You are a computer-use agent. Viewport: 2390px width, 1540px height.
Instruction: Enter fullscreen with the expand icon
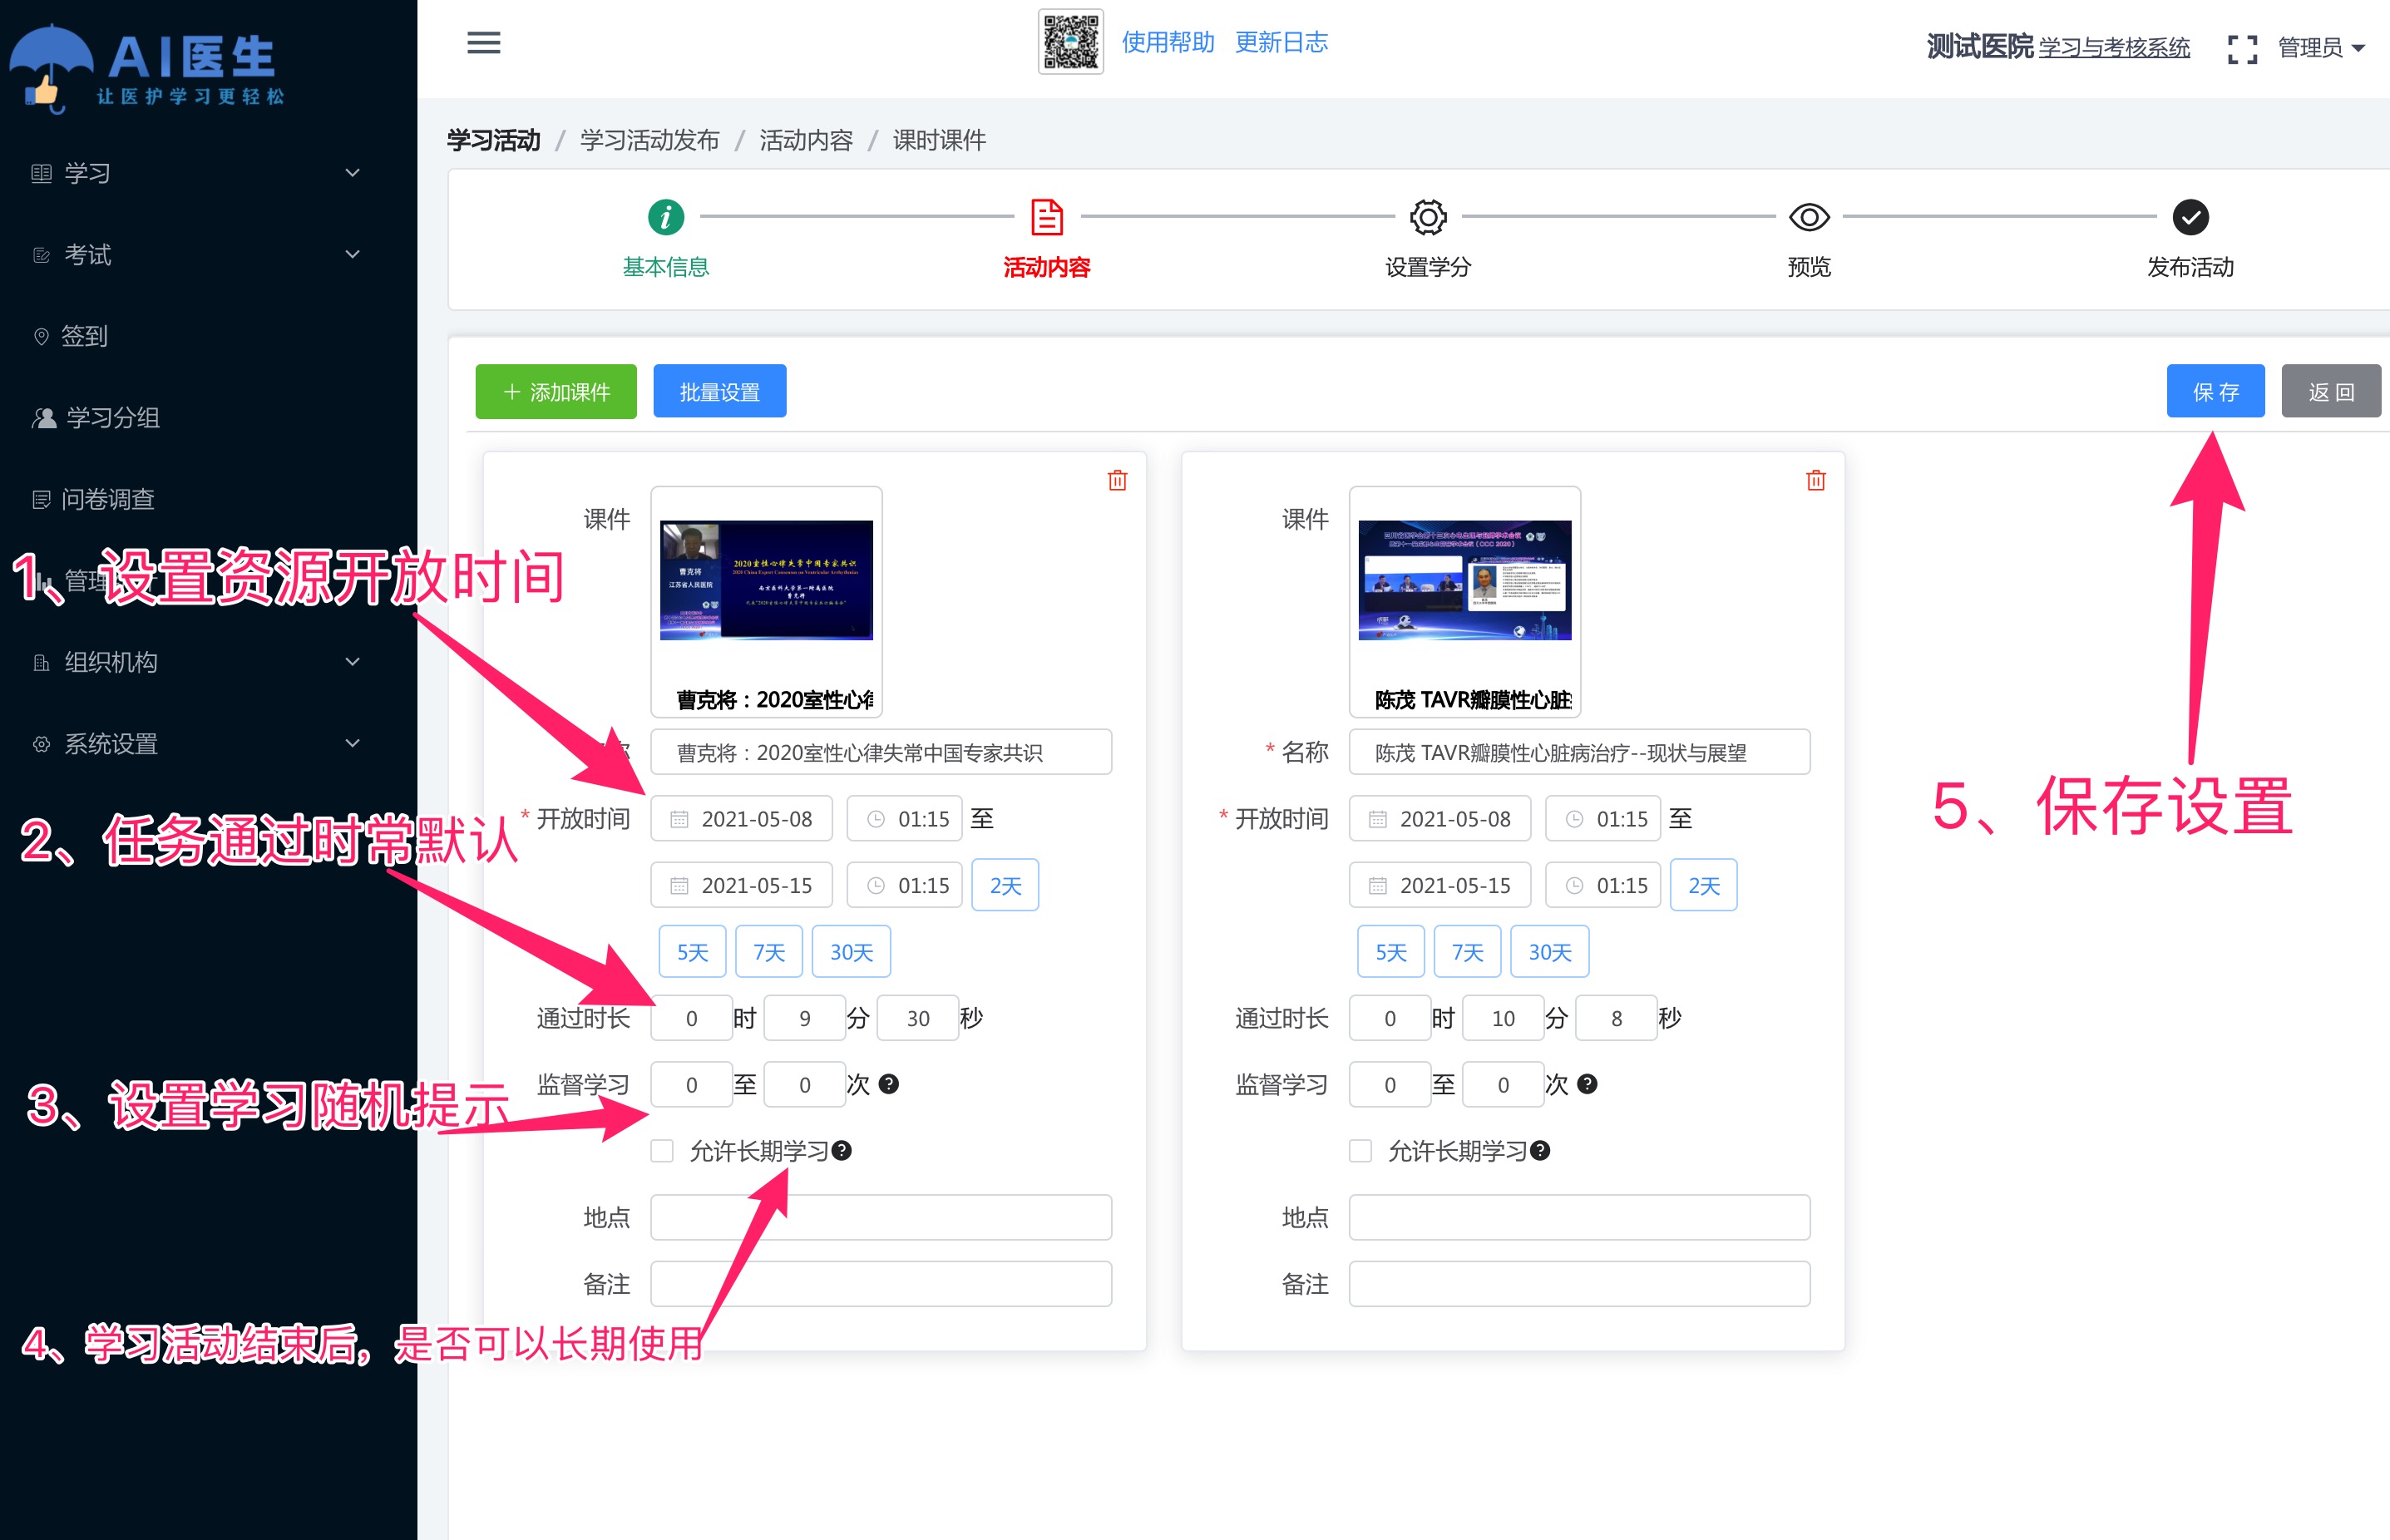click(2242, 49)
